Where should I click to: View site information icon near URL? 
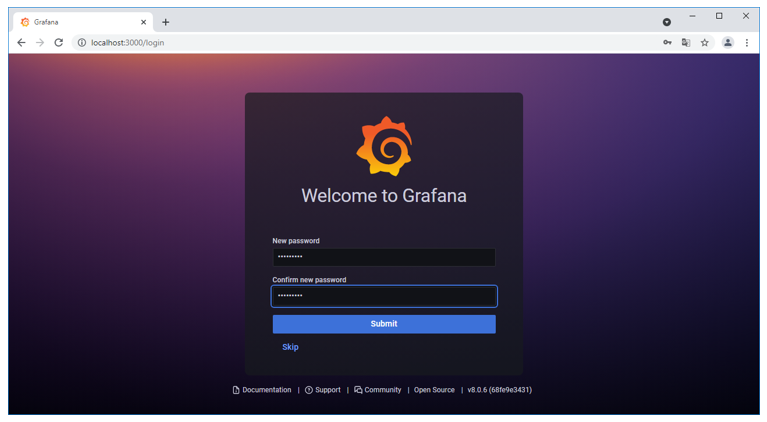click(x=82, y=43)
